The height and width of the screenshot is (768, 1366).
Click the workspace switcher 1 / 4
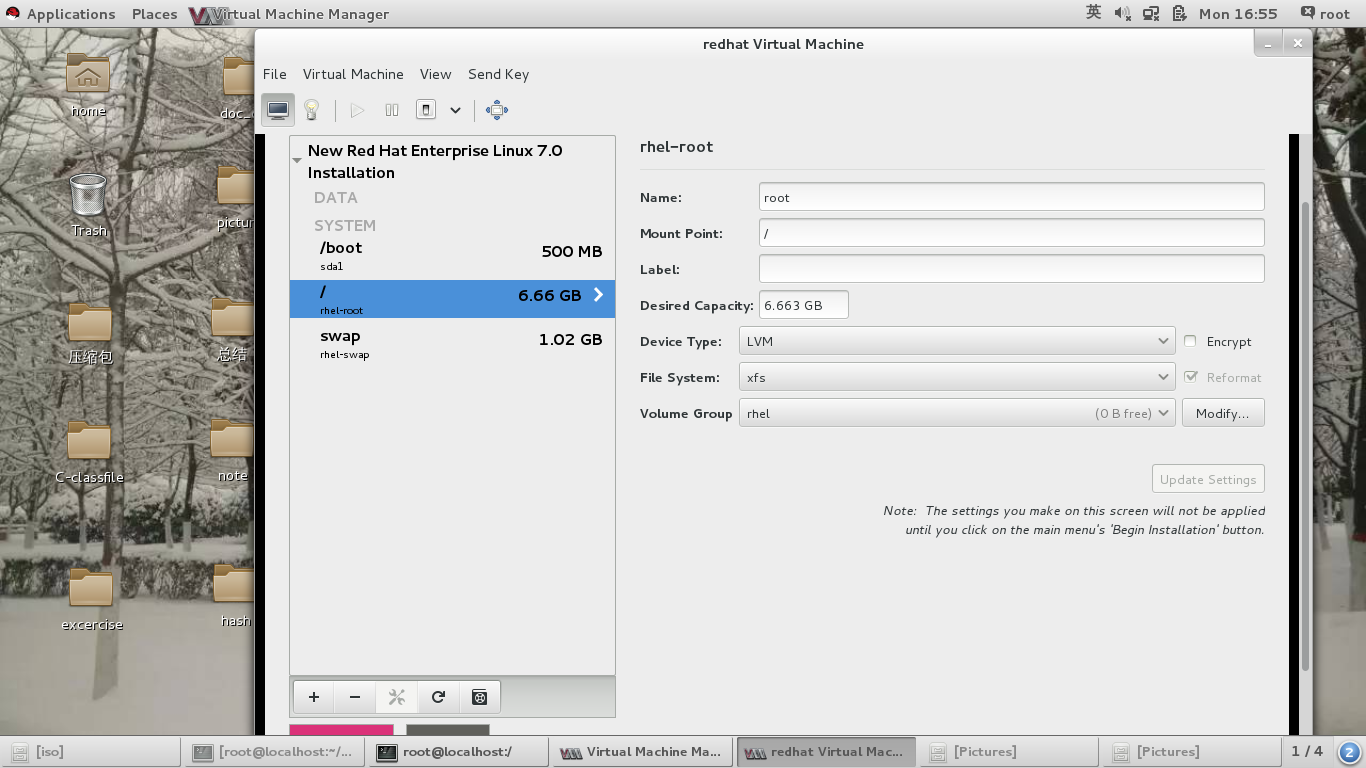(x=1307, y=751)
